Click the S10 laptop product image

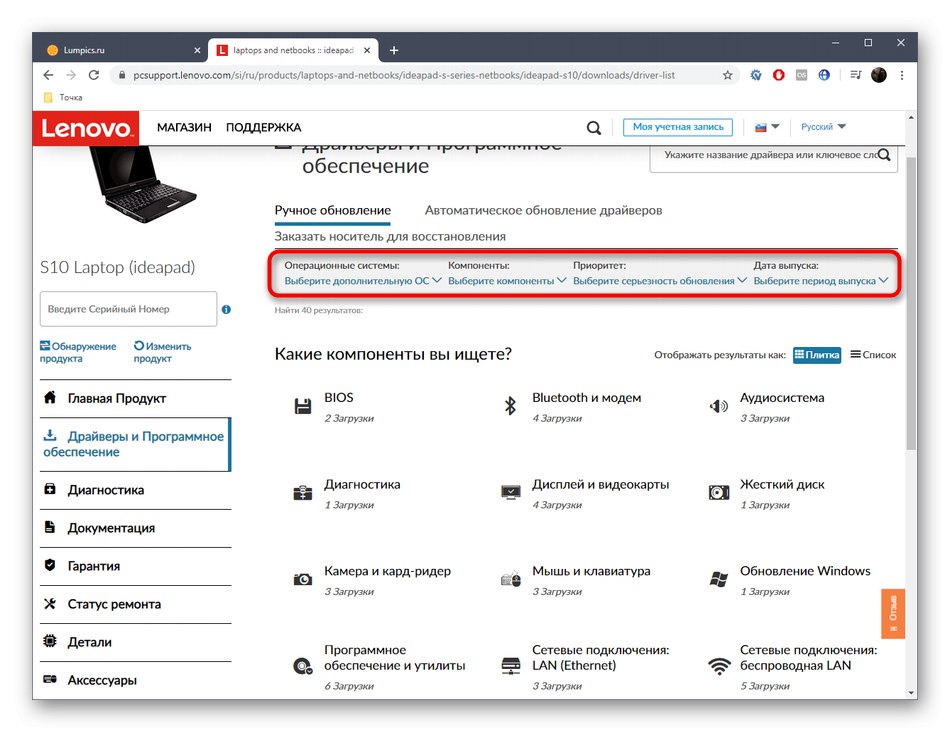pos(144,185)
